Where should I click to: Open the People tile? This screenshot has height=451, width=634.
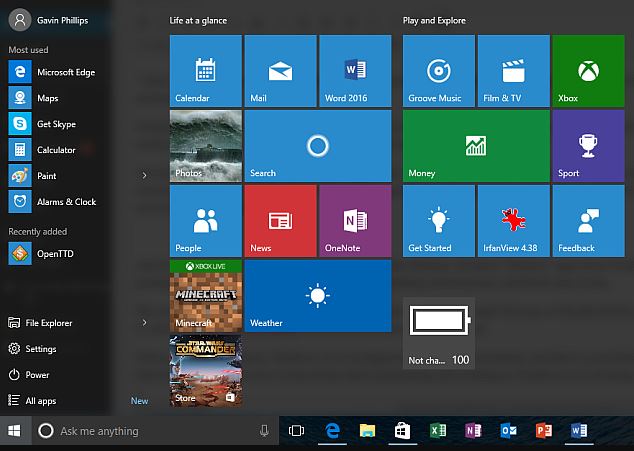click(205, 221)
